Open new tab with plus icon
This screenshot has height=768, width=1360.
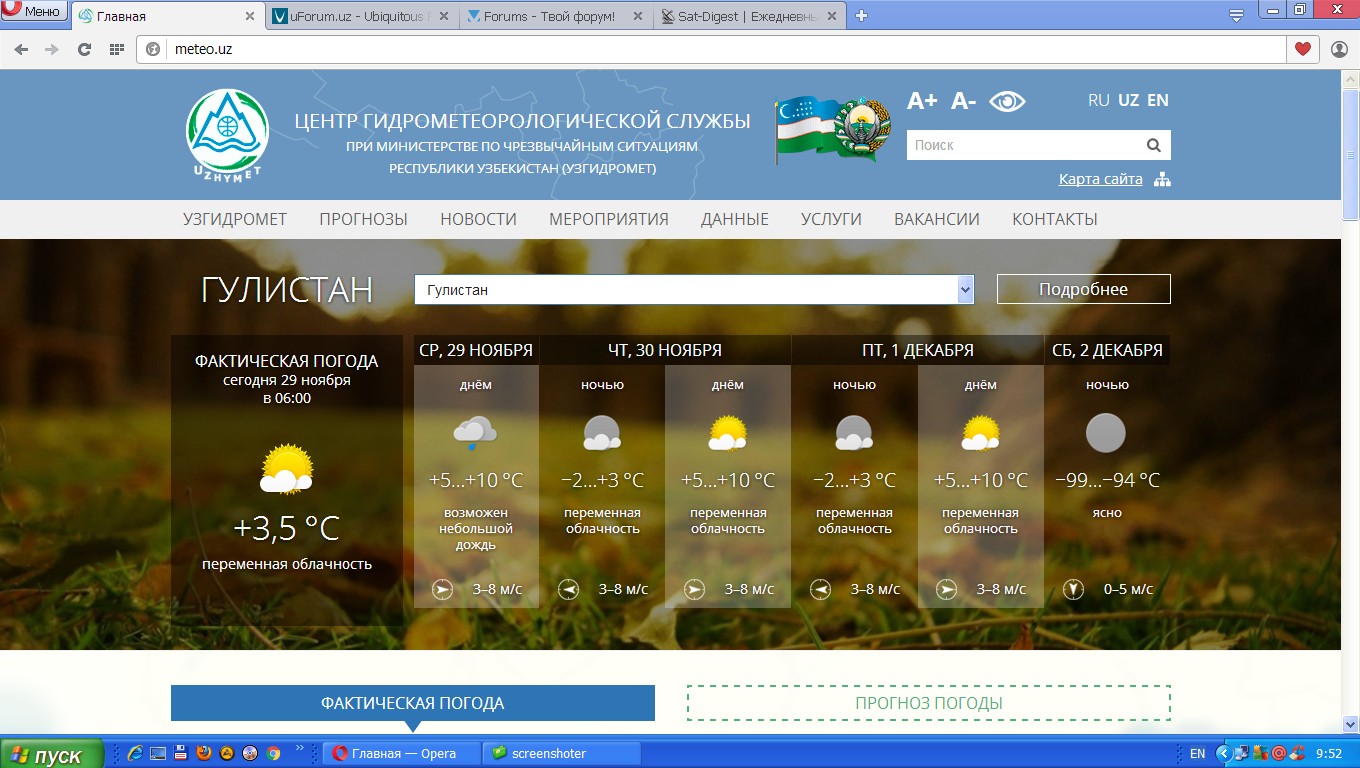pyautogui.click(x=861, y=16)
